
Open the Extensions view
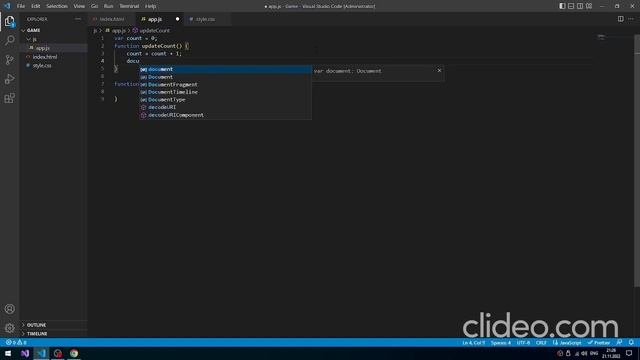coord(9,98)
